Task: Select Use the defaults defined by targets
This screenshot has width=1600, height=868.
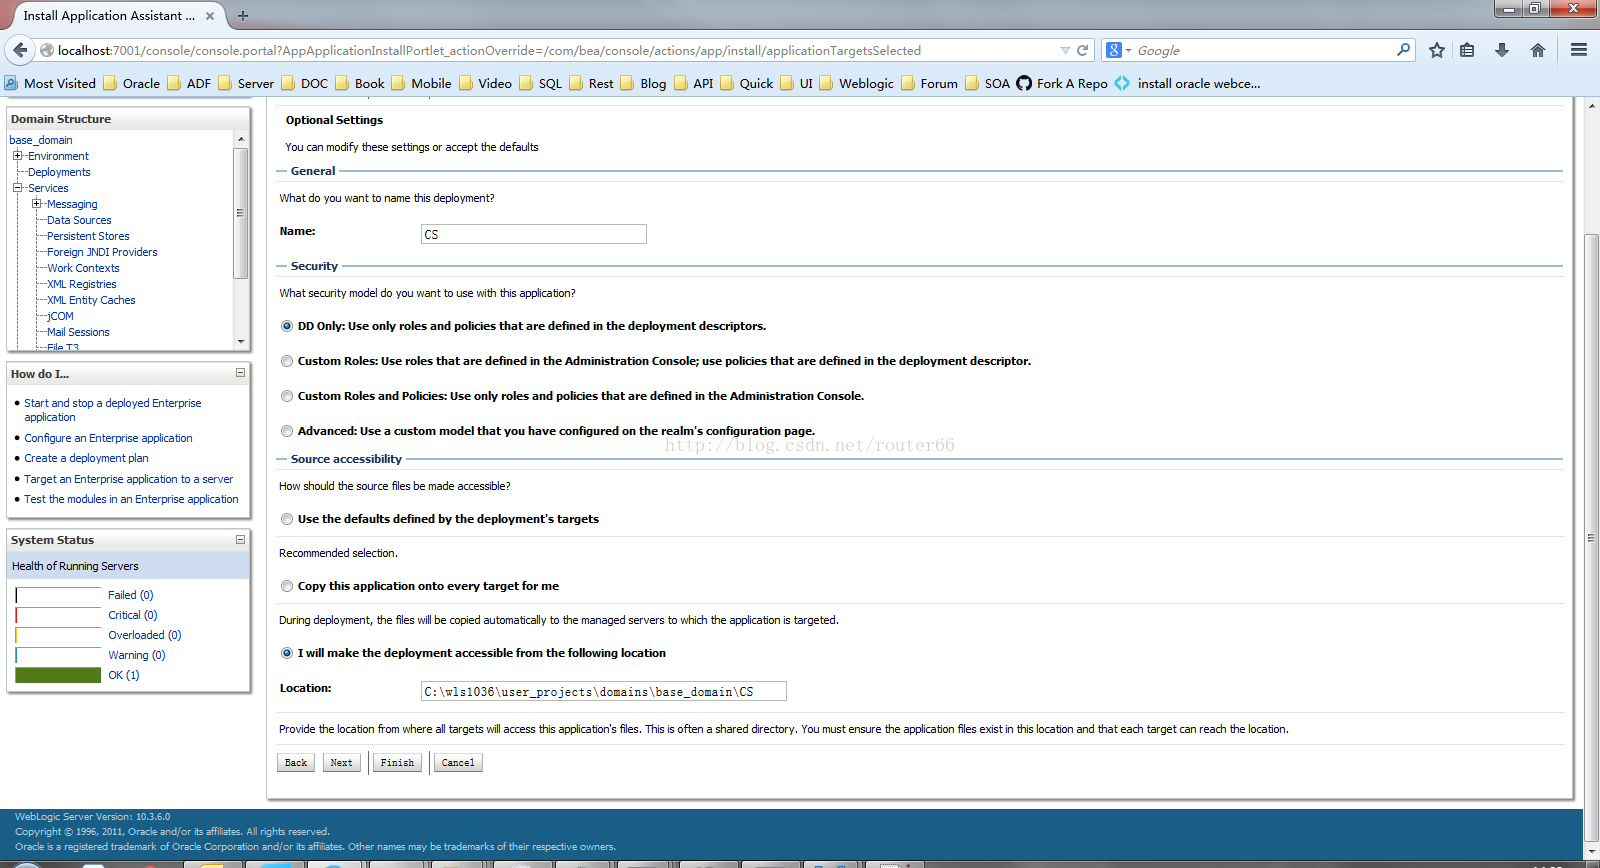Action: coord(287,519)
